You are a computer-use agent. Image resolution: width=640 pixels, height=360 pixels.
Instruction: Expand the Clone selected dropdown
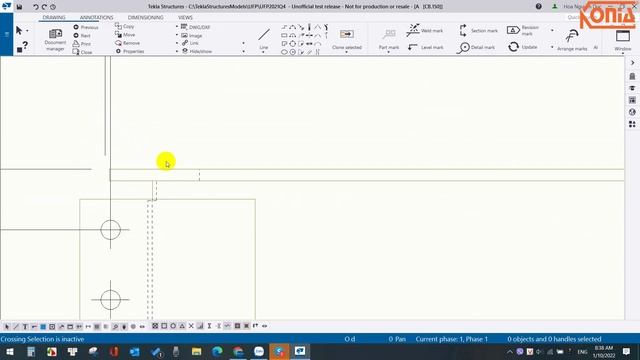click(347, 53)
